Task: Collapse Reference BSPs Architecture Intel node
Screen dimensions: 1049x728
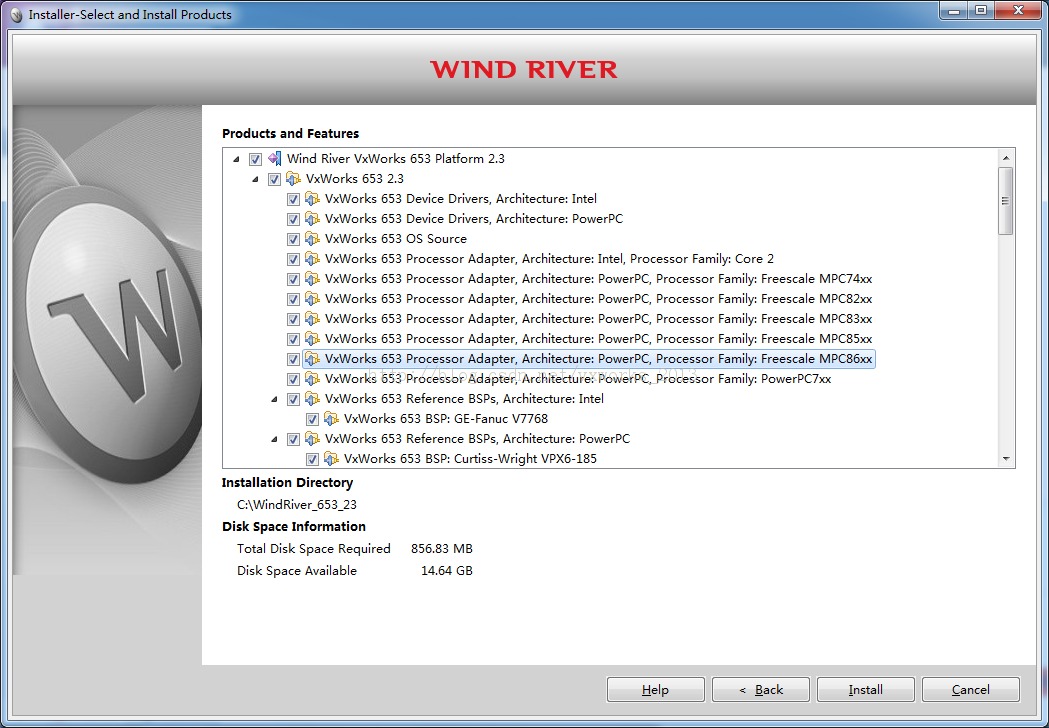Action: coord(274,399)
